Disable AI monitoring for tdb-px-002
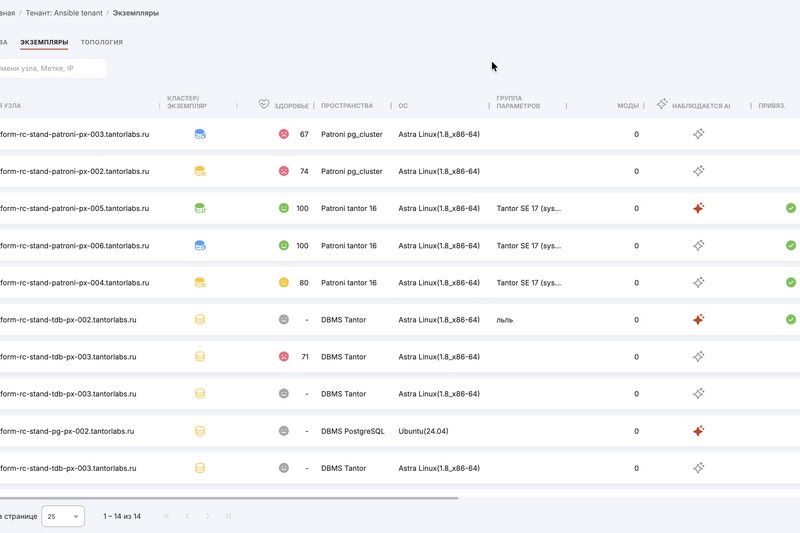 point(698,320)
